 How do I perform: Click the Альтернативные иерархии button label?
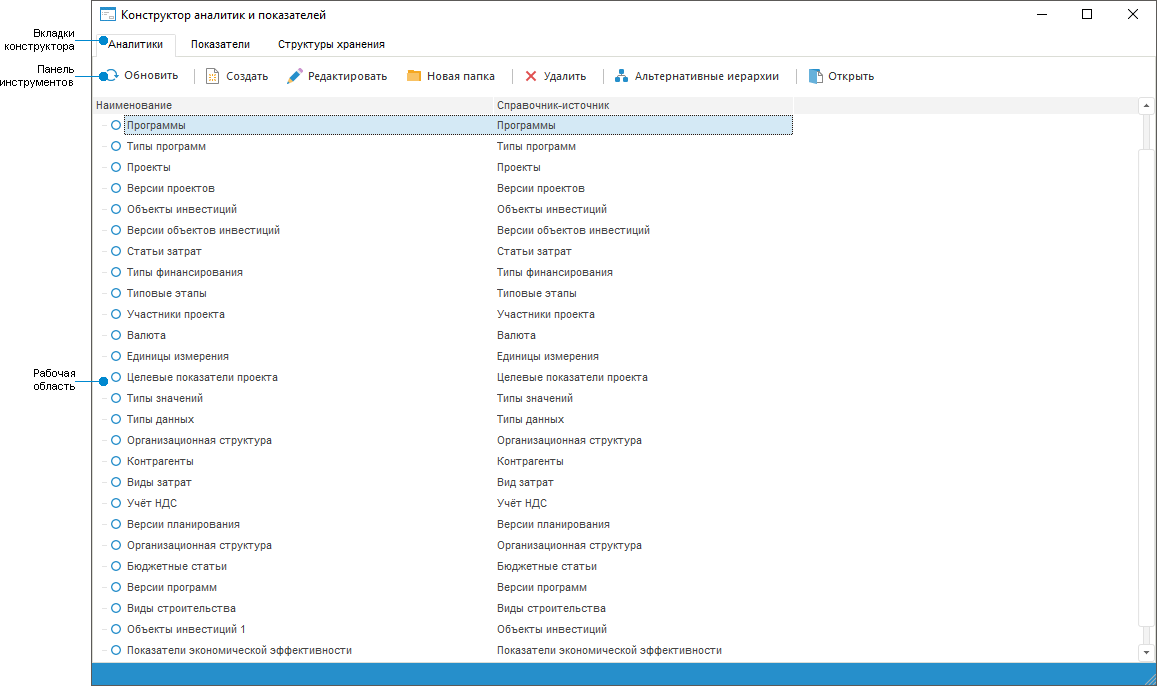[707, 76]
